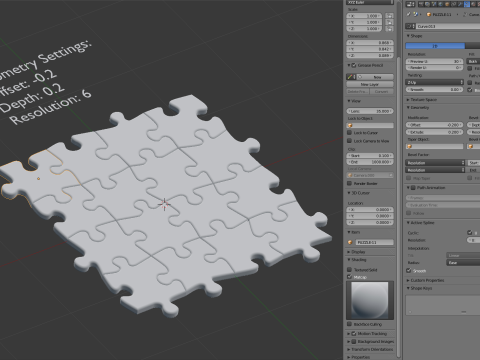The width and height of the screenshot is (480, 360).
Task: Toggle the Grease Pencil panel checkbox
Action: tap(354, 65)
